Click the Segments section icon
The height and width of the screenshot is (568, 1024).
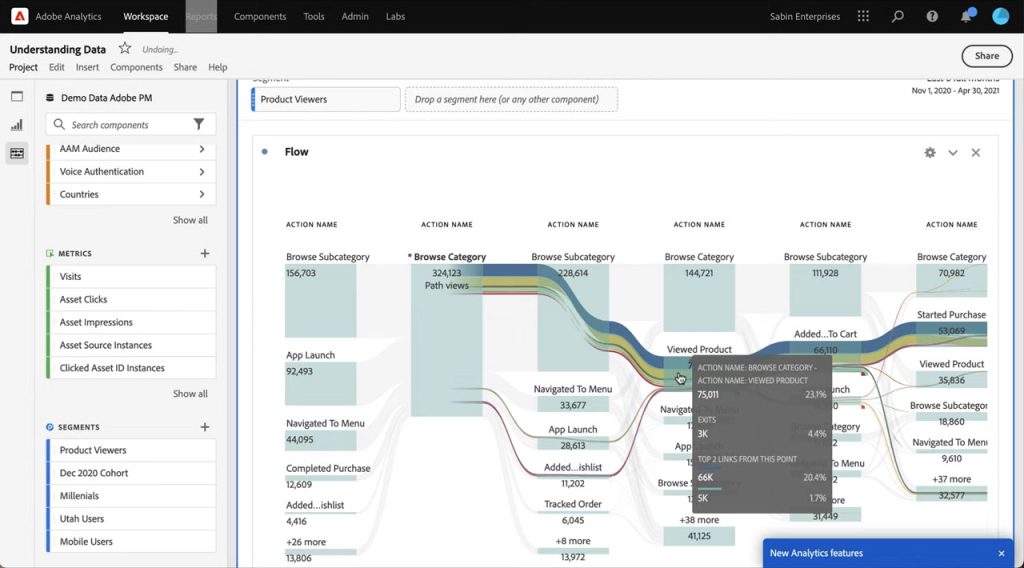click(x=50, y=427)
